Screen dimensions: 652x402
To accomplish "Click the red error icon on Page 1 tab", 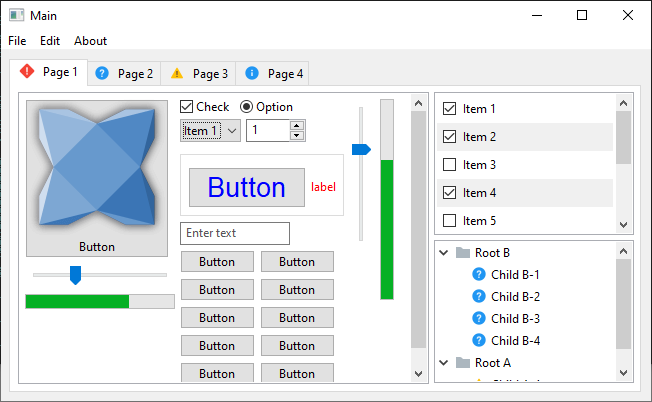I will tap(27, 72).
